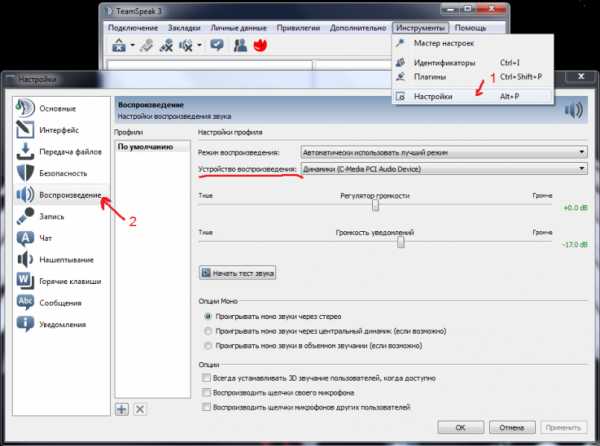Expand Устройство воспроизведения dropdown
600x446 pixels.
[x=444, y=169]
